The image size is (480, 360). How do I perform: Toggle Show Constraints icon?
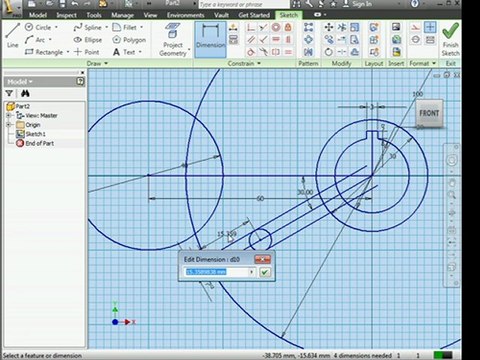[233, 40]
